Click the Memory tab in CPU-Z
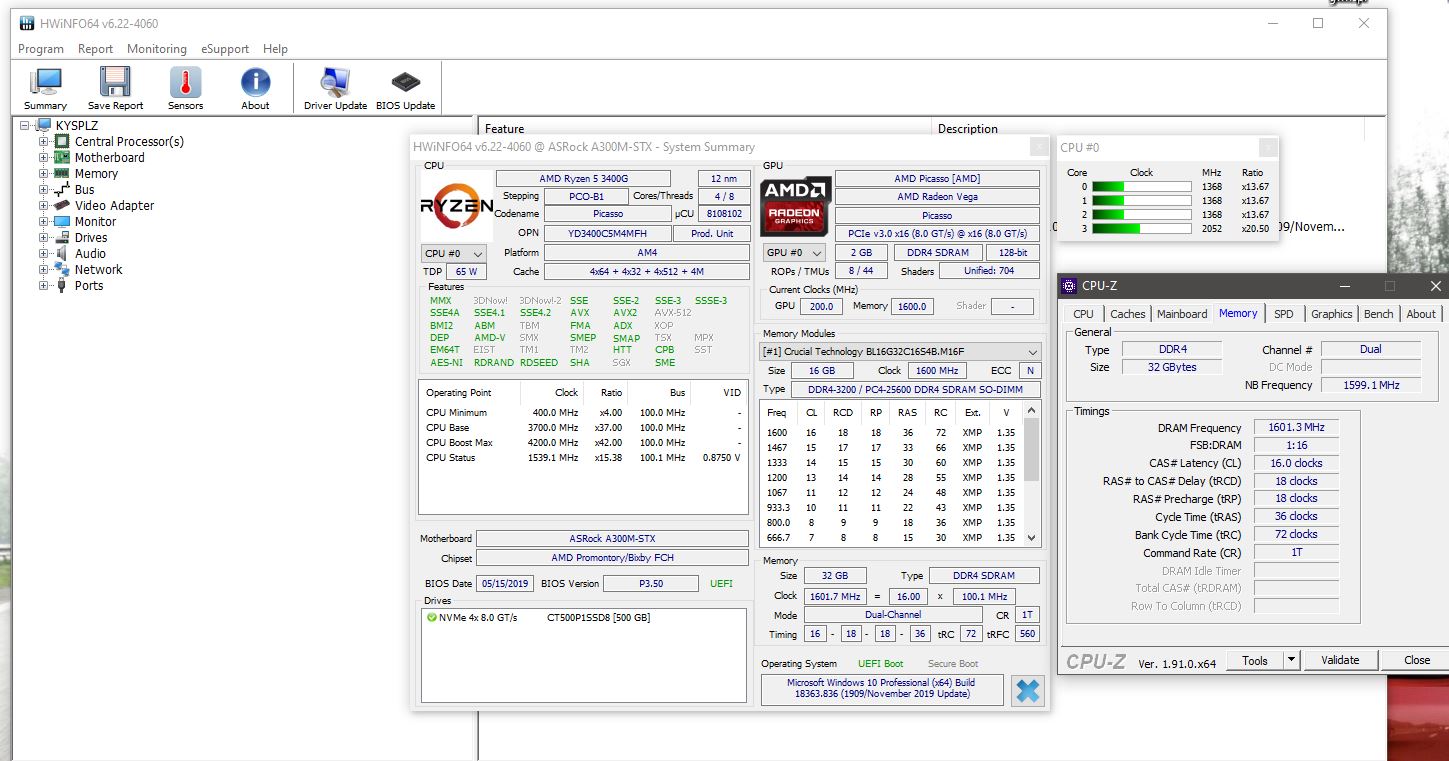 (x=1238, y=313)
